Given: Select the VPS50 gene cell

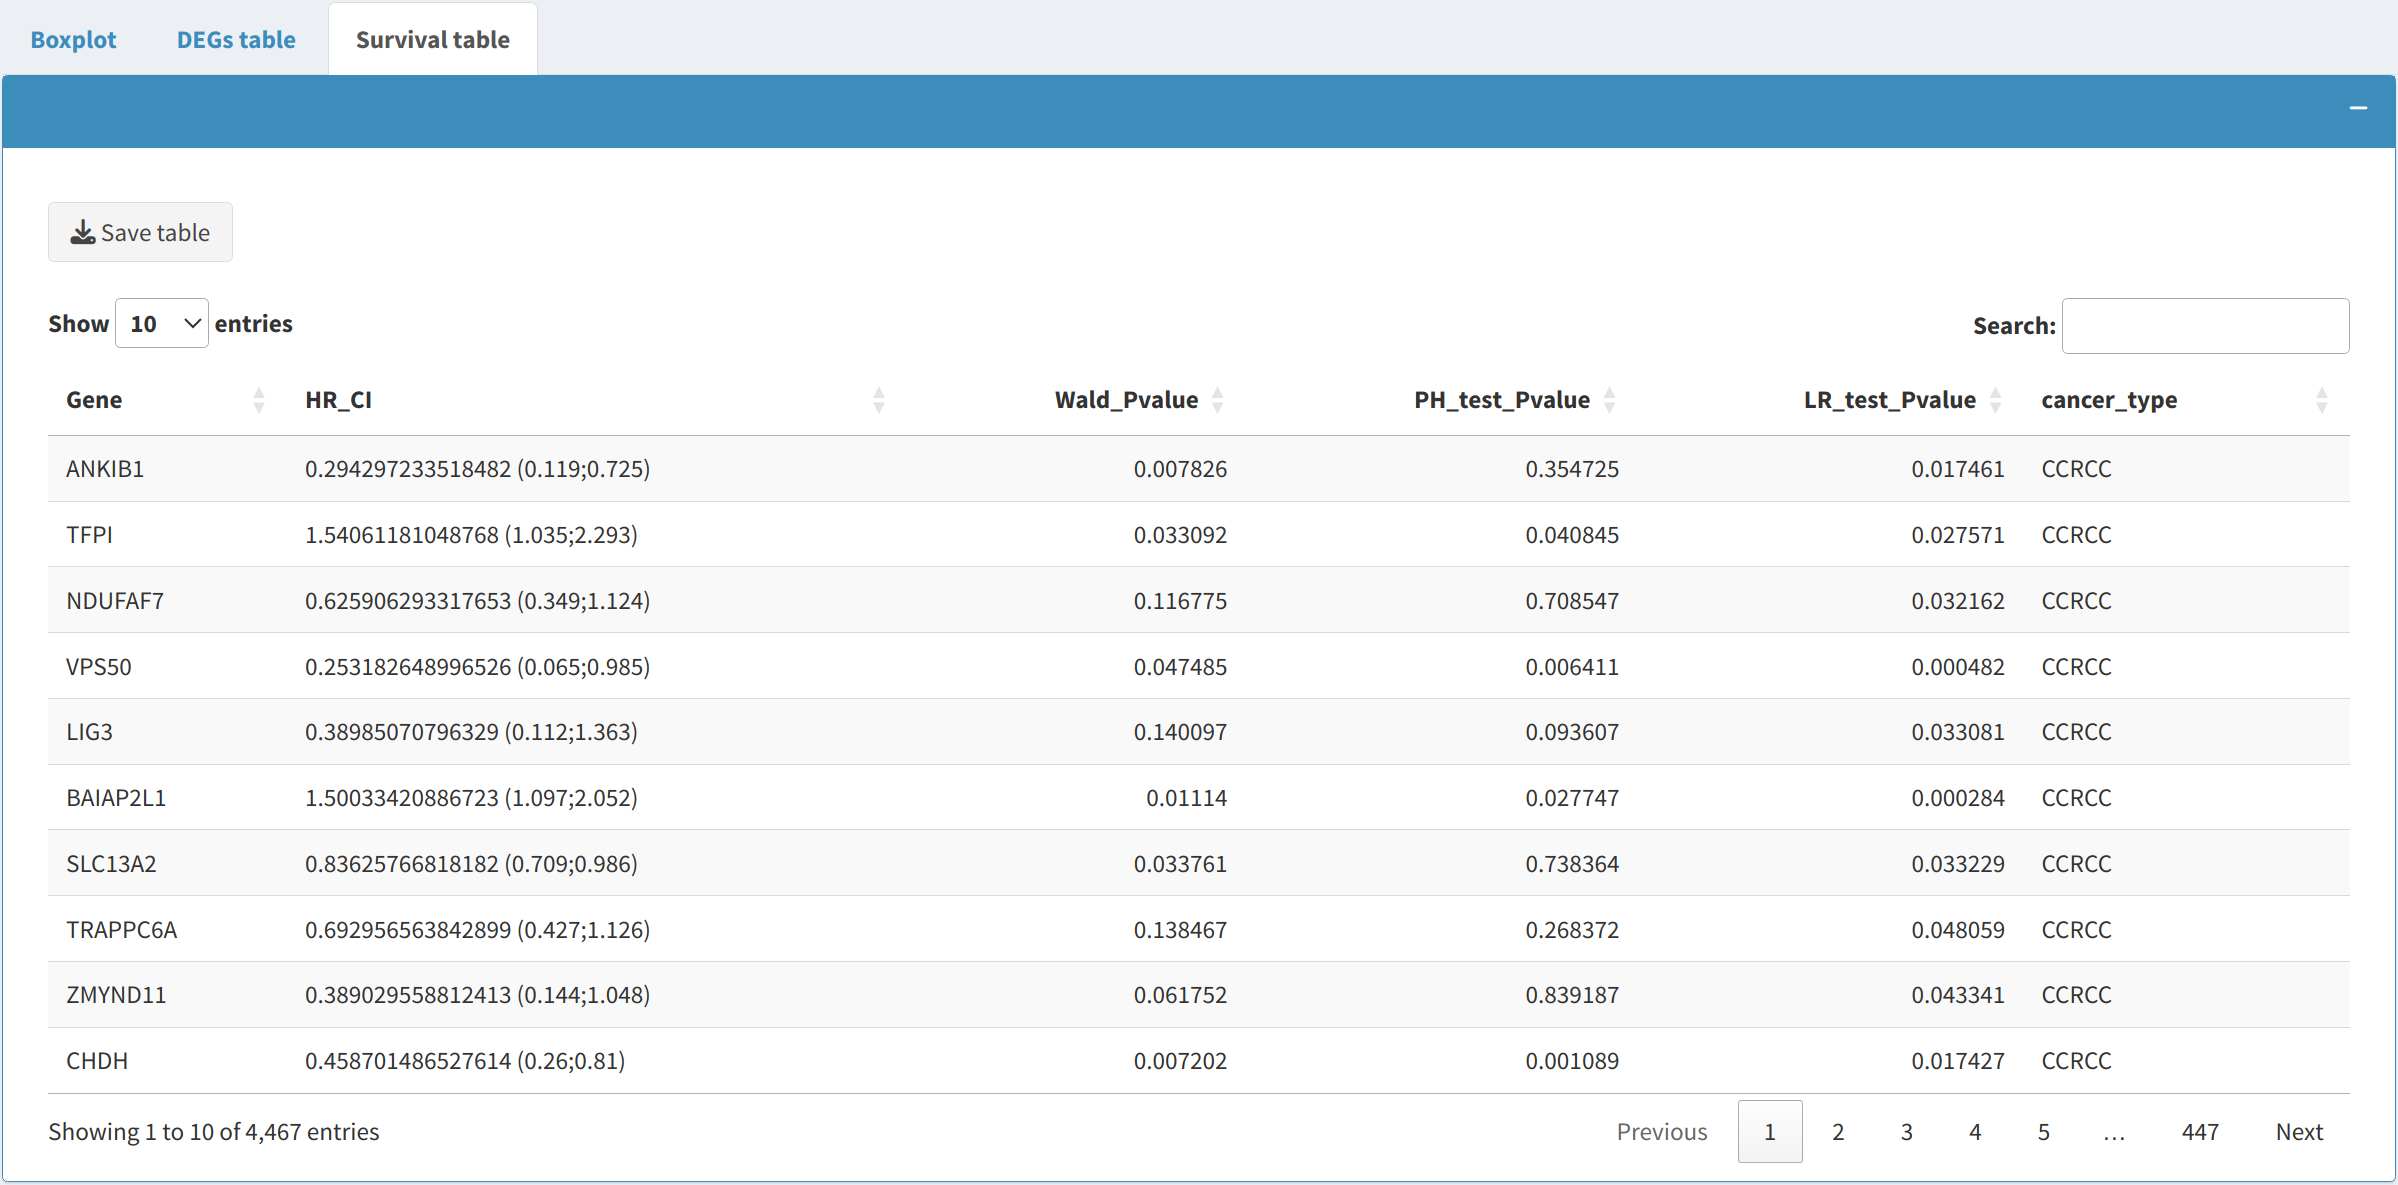Looking at the screenshot, I should click(x=99, y=667).
